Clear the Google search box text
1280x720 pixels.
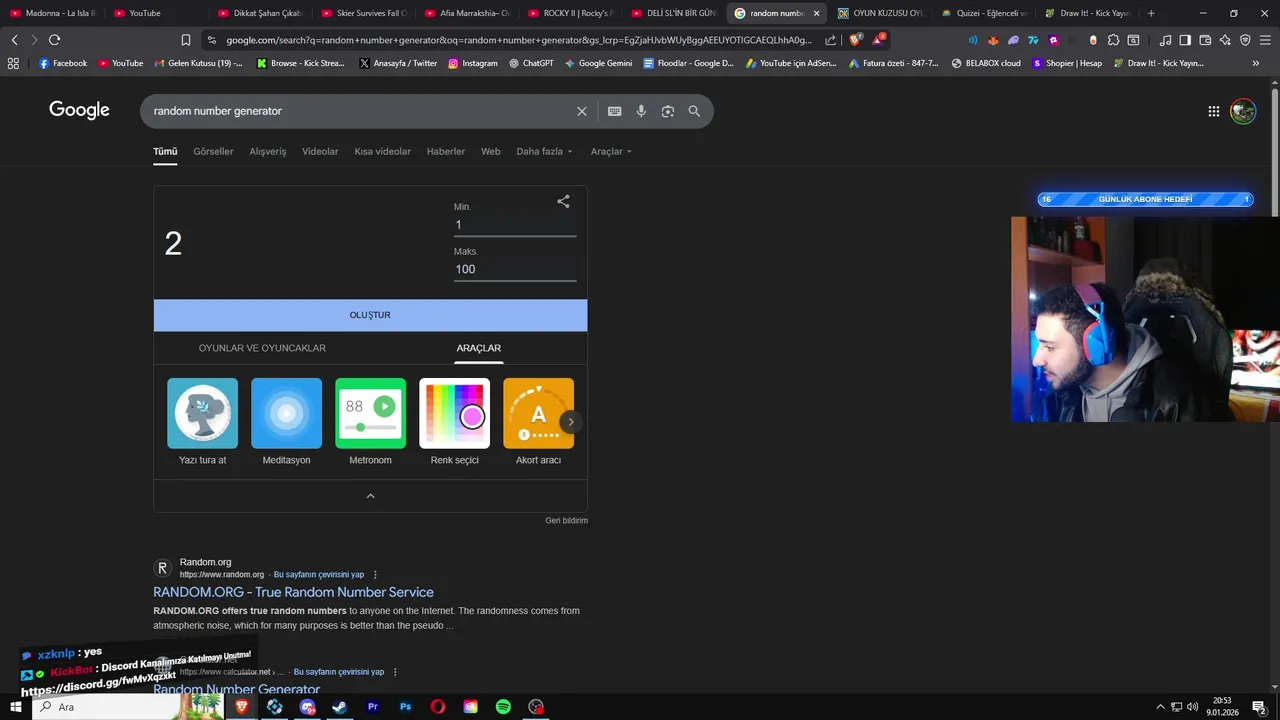pos(582,111)
